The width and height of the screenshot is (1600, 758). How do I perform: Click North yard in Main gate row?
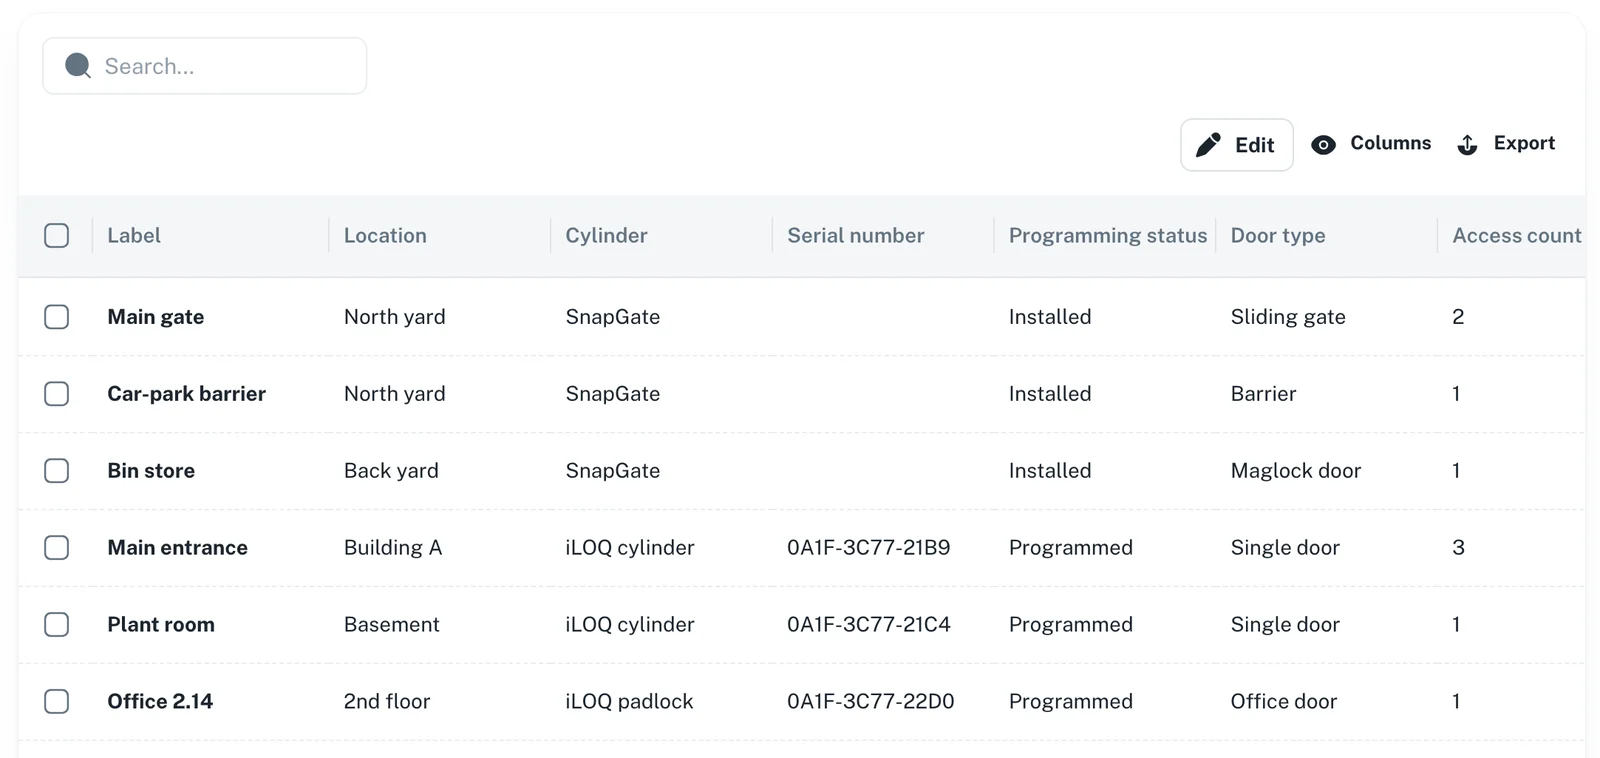[395, 317]
